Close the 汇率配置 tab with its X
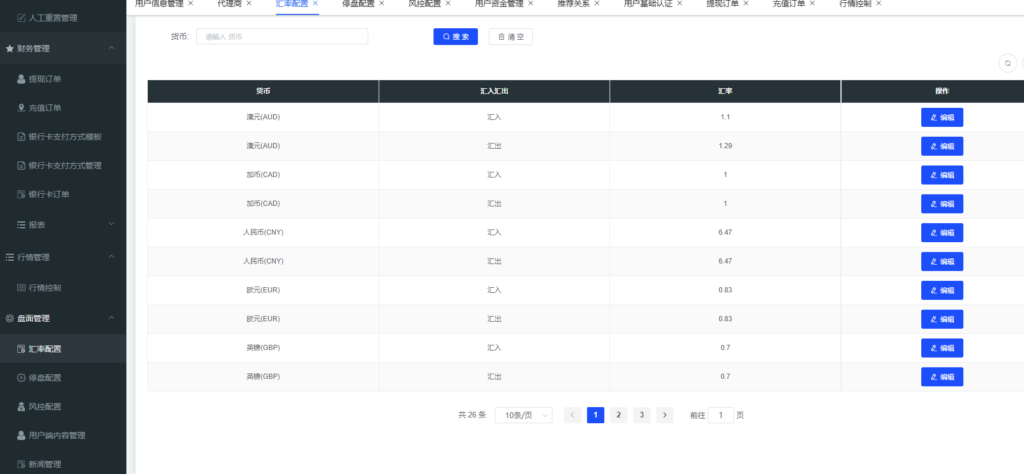Viewport: 1024px width, 474px height. (x=315, y=3)
